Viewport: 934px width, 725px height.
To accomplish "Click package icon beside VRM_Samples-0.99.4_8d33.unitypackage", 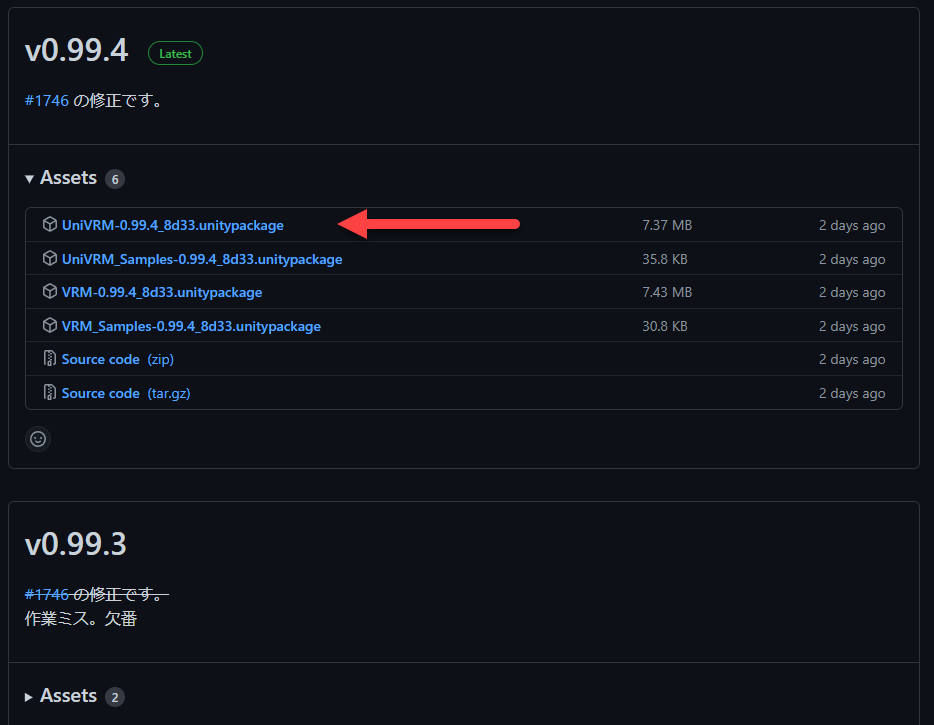I will click(x=50, y=325).
